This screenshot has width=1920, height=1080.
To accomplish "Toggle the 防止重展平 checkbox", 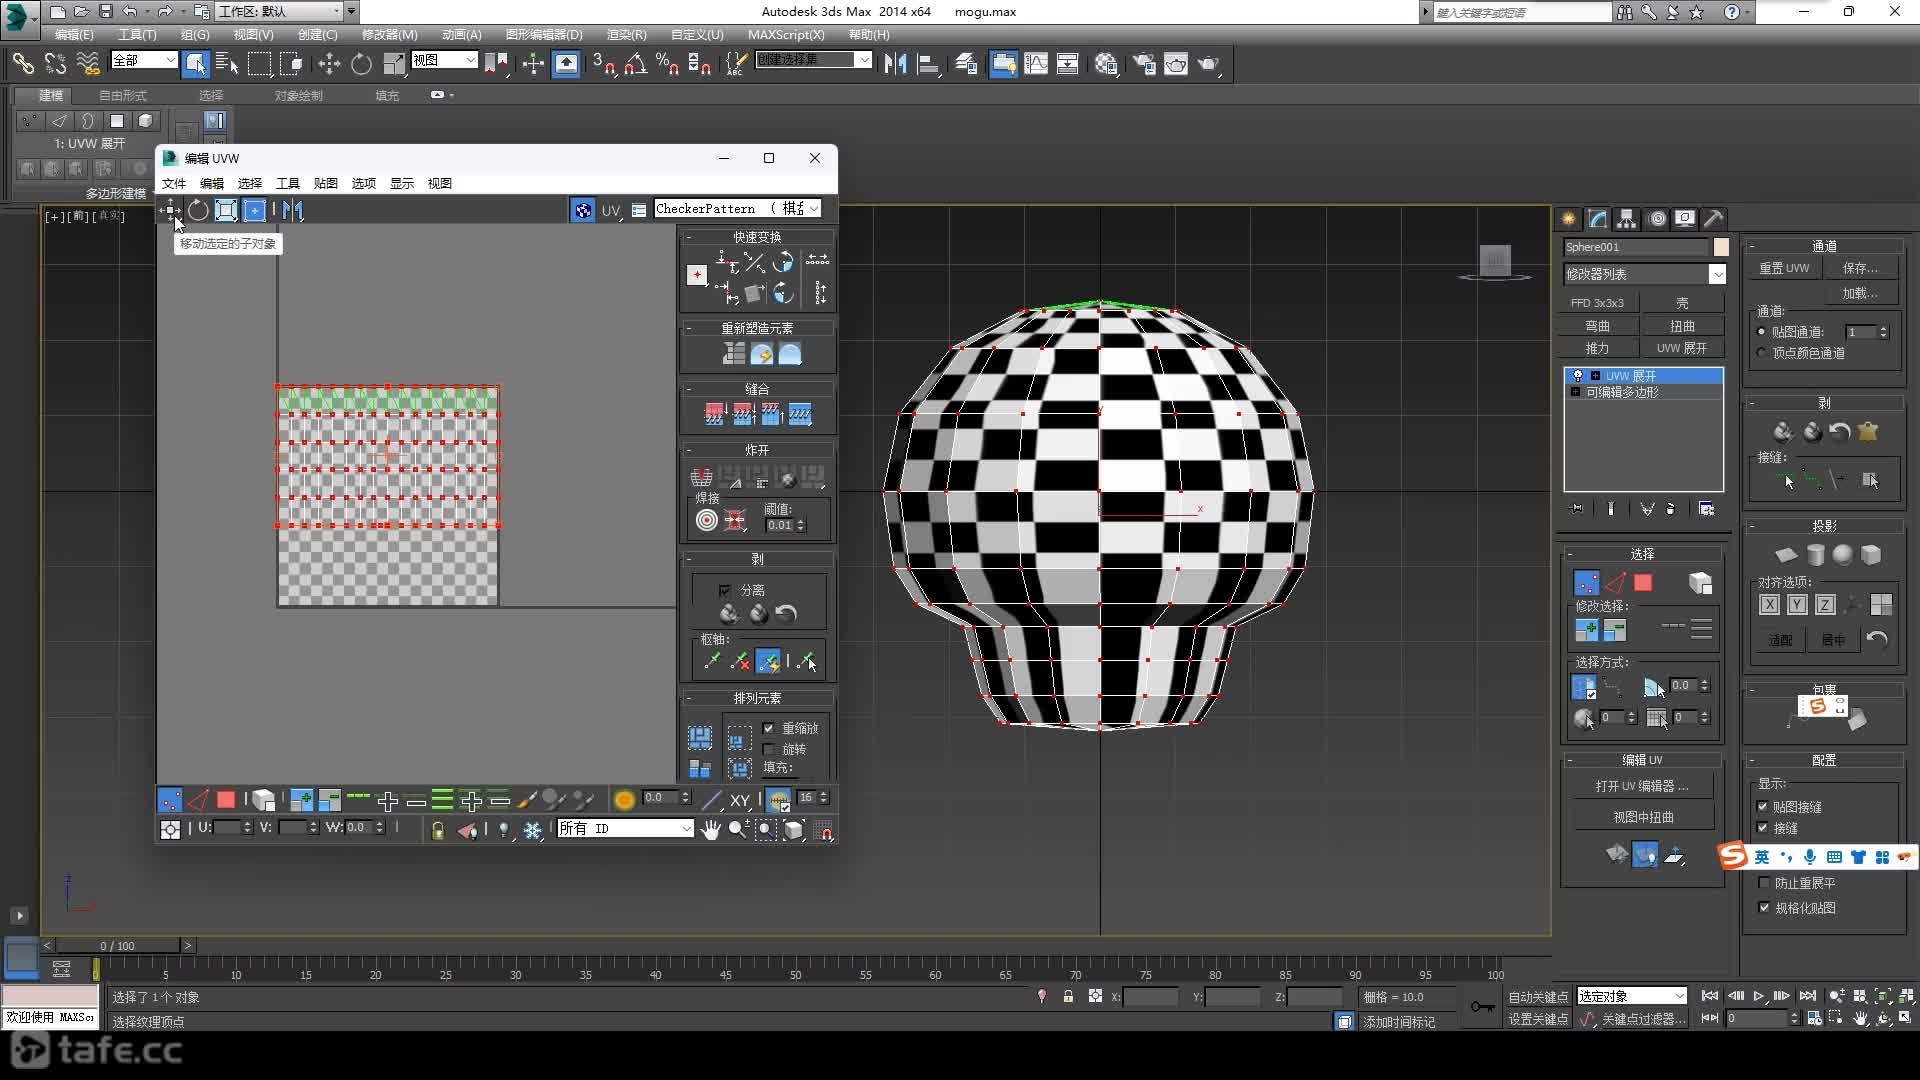I will point(1764,883).
